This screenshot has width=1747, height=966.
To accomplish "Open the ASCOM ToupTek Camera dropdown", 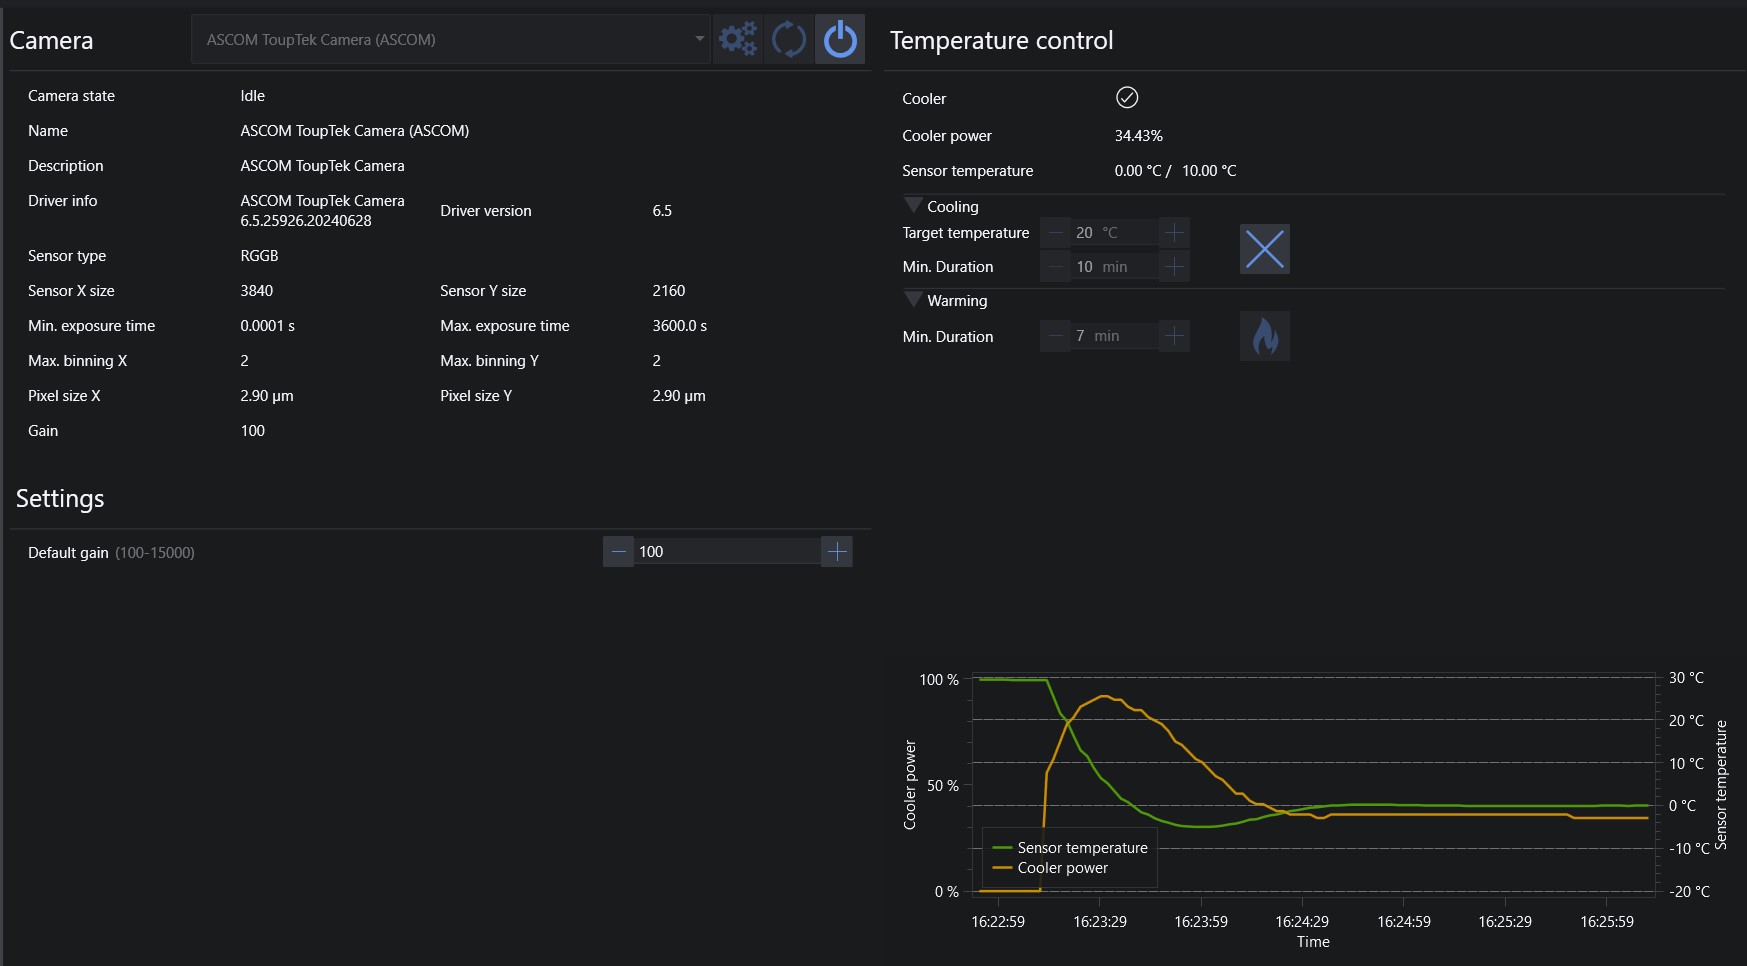I will pos(450,40).
